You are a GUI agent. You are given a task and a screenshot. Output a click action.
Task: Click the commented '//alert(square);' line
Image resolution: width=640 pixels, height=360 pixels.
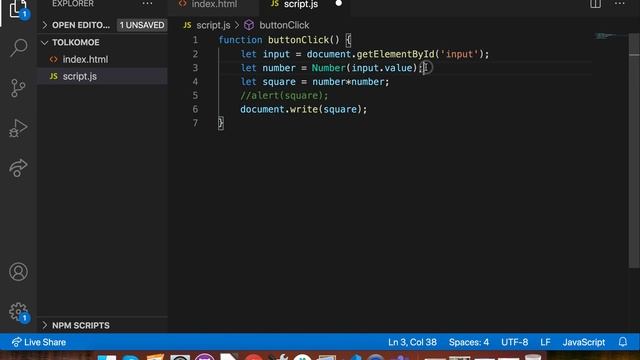click(284, 96)
